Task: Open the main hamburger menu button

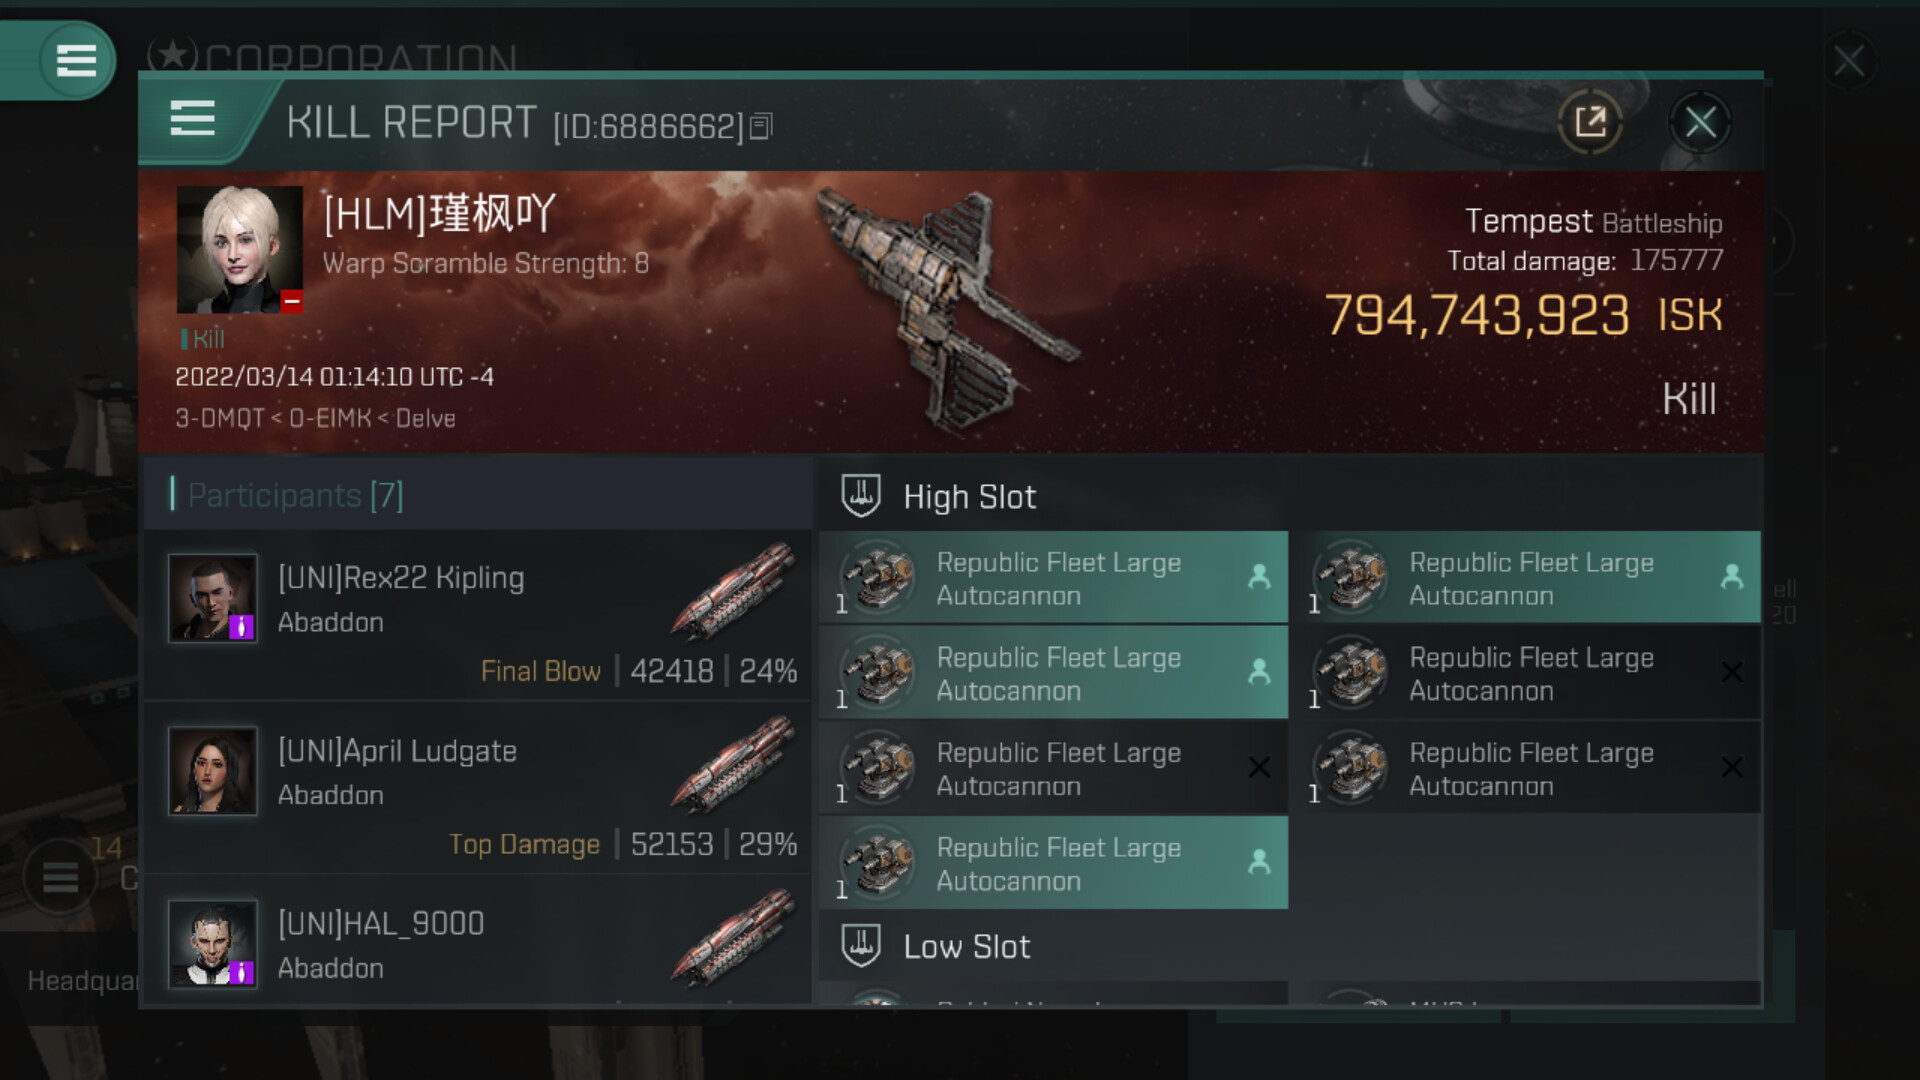Action: pos(76,60)
